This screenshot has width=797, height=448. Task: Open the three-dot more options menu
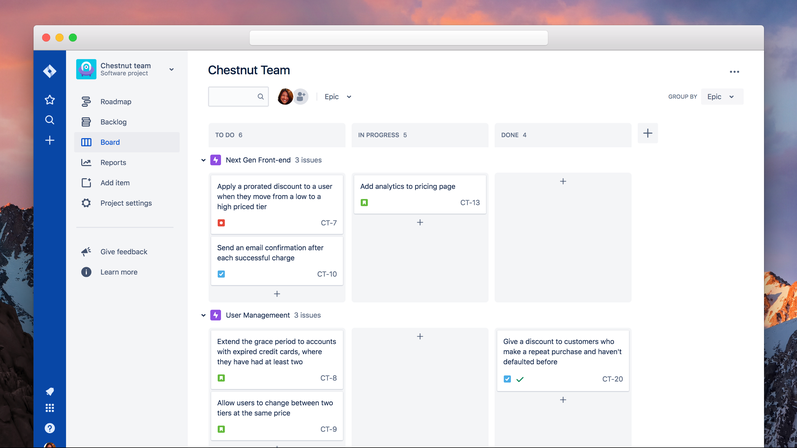734,72
